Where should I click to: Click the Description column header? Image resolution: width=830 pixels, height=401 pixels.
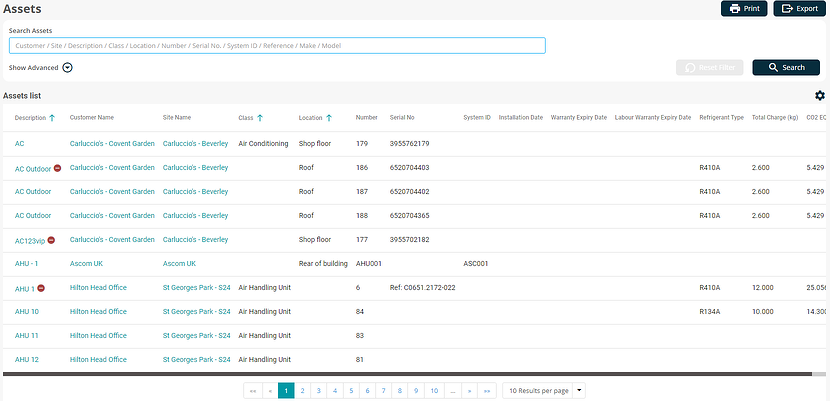point(30,118)
